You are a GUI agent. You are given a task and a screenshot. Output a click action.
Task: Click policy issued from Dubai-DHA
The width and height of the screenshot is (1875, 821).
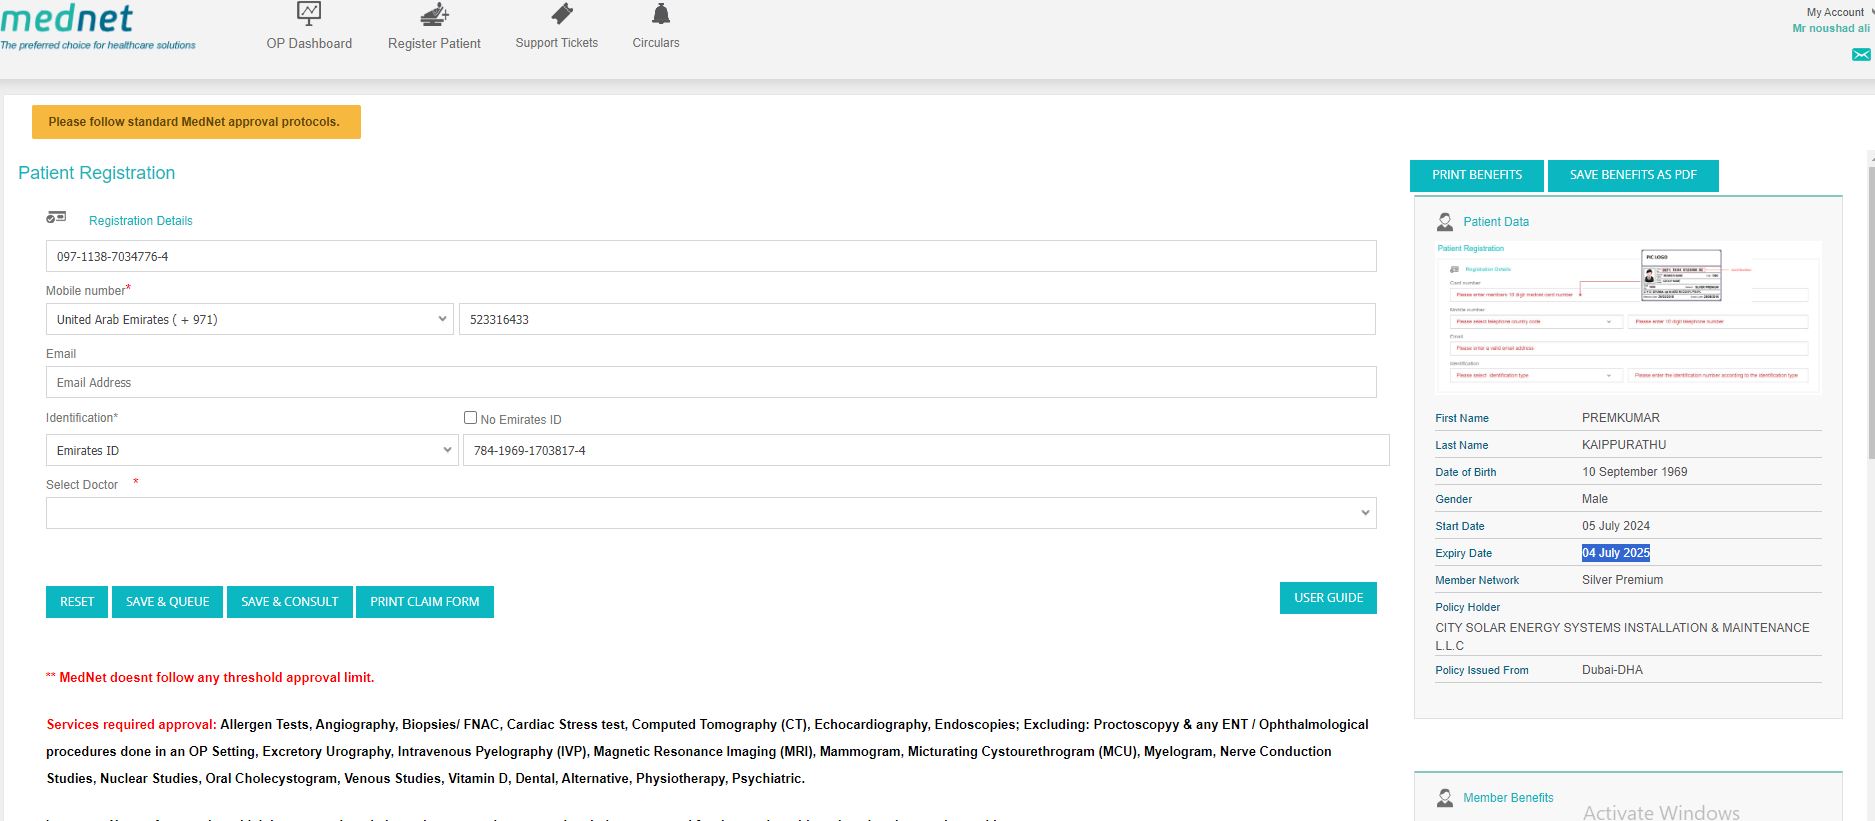click(x=1612, y=670)
